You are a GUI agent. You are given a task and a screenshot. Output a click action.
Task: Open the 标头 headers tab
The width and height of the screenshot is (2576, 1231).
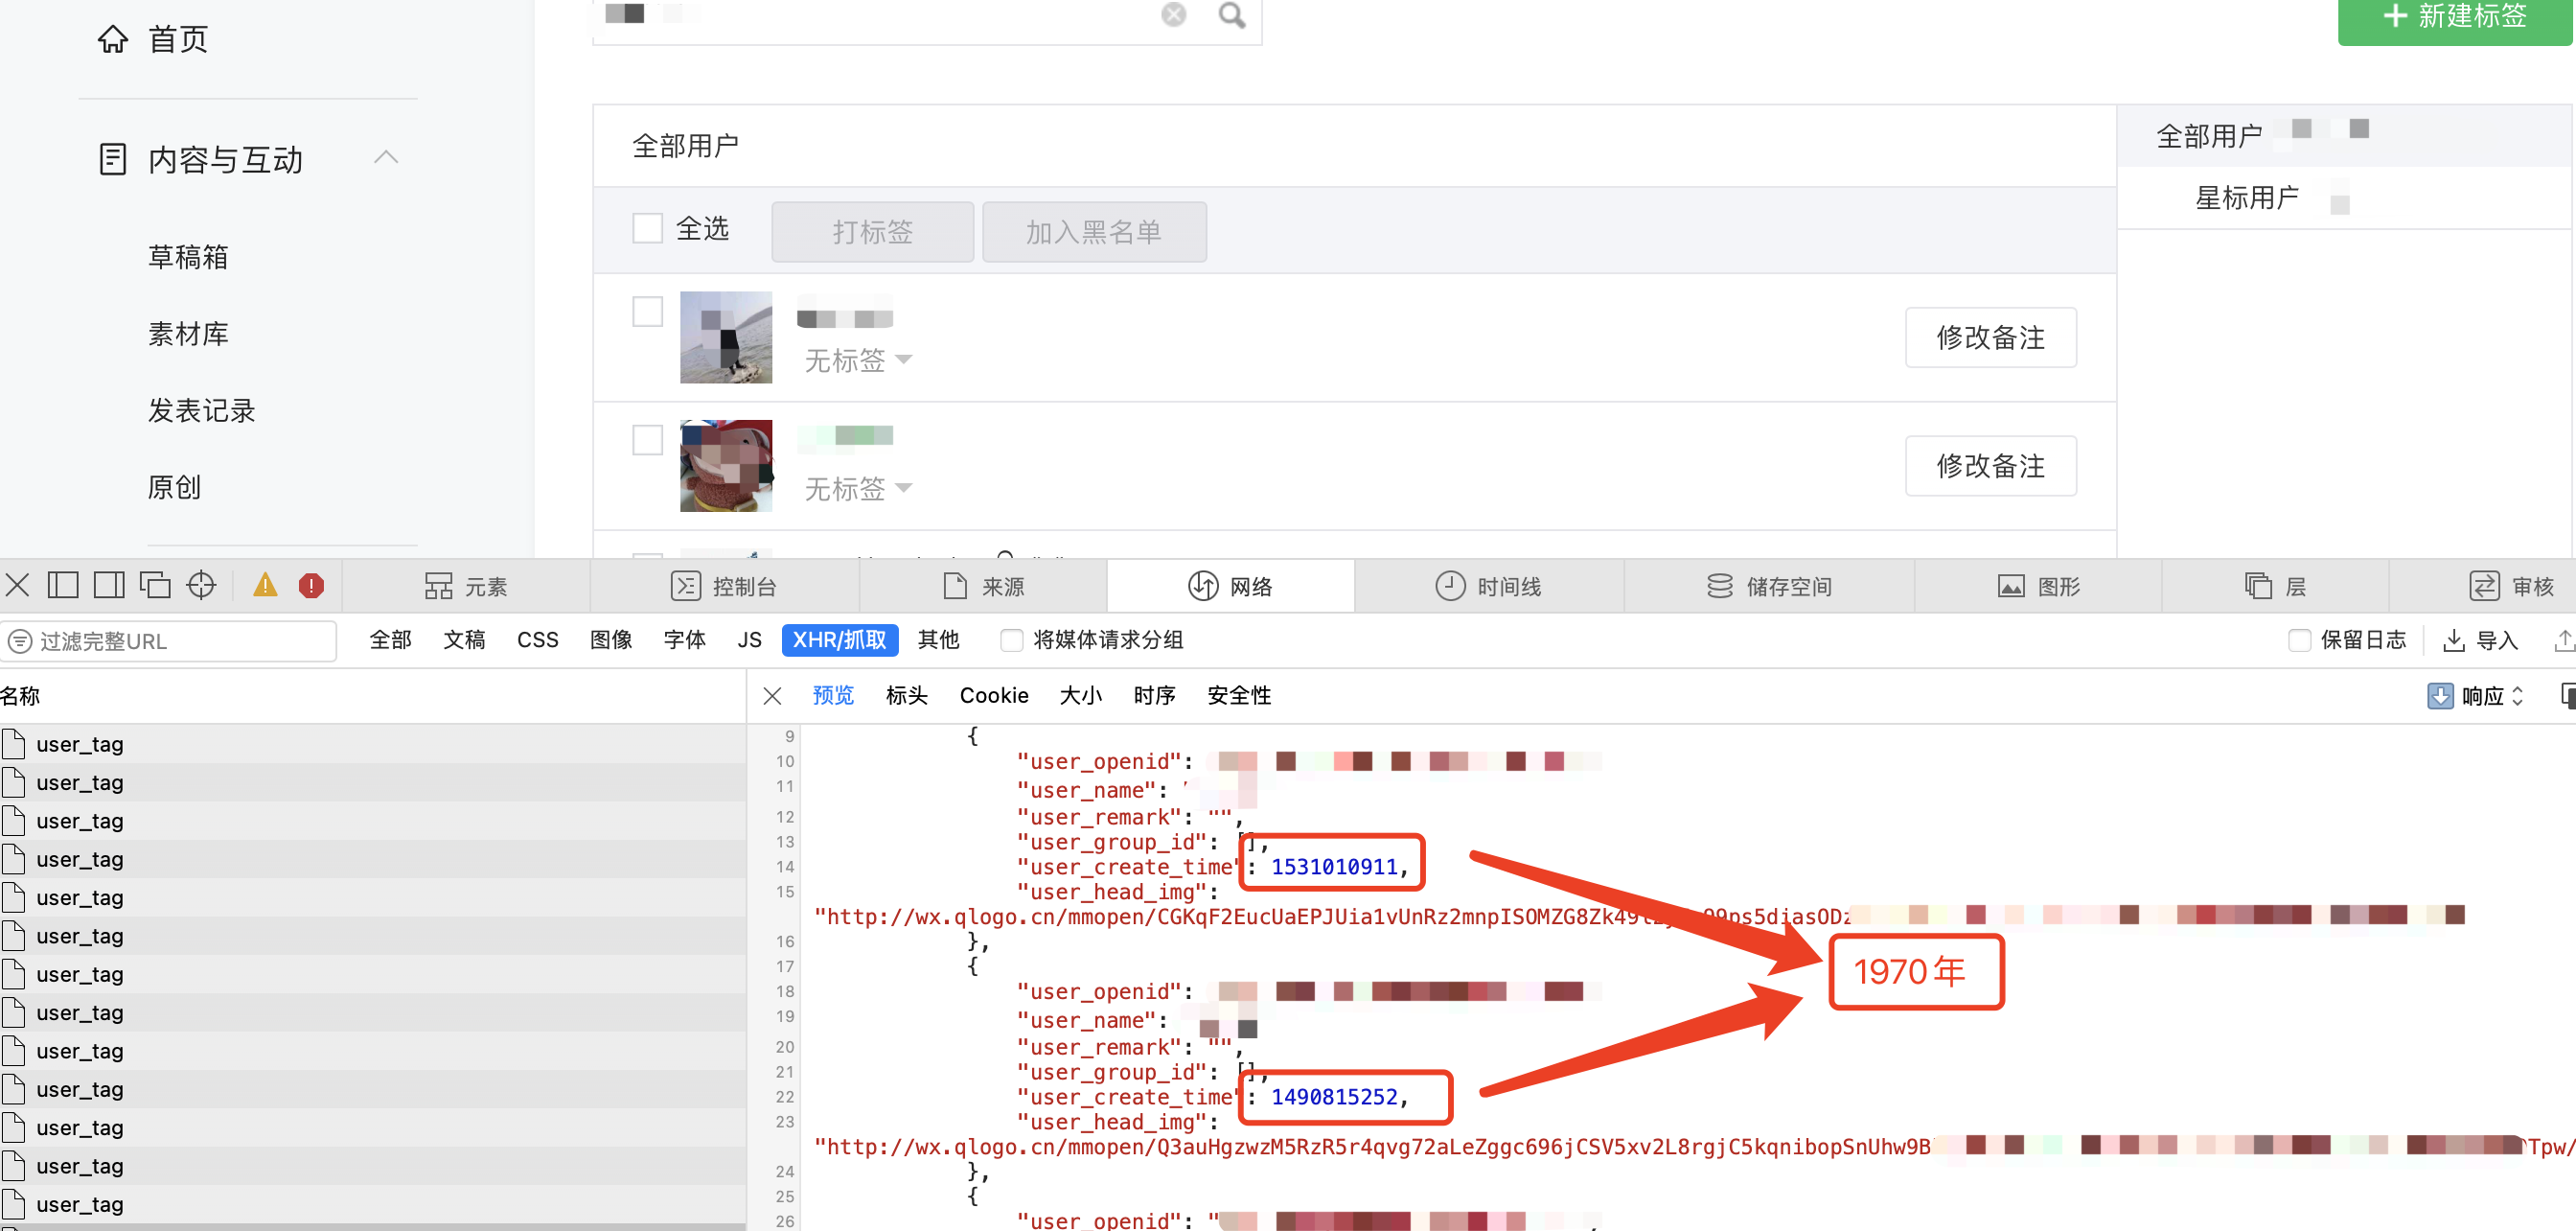click(x=906, y=695)
